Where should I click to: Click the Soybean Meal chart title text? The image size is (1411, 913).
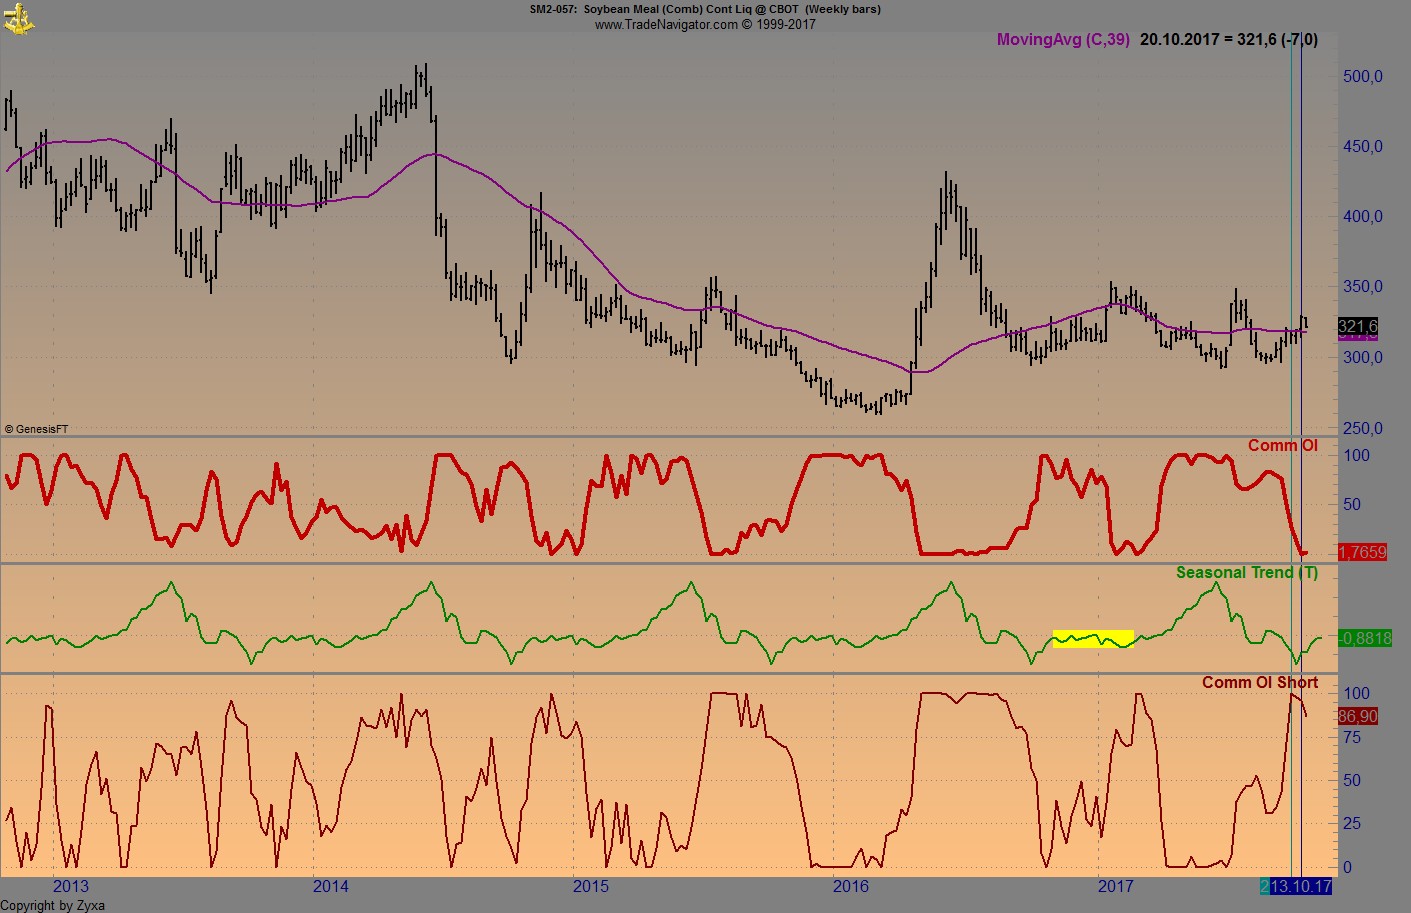click(705, 9)
